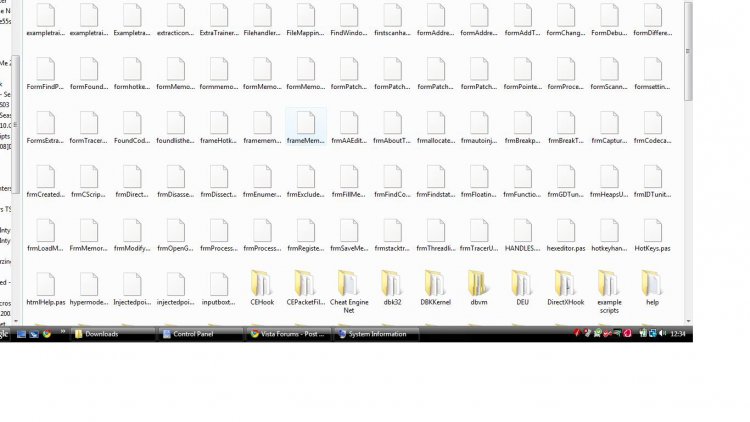The width and height of the screenshot is (750, 422).
Task: Select the ExtraTrainer... file icon
Action: pyautogui.click(x=219, y=15)
